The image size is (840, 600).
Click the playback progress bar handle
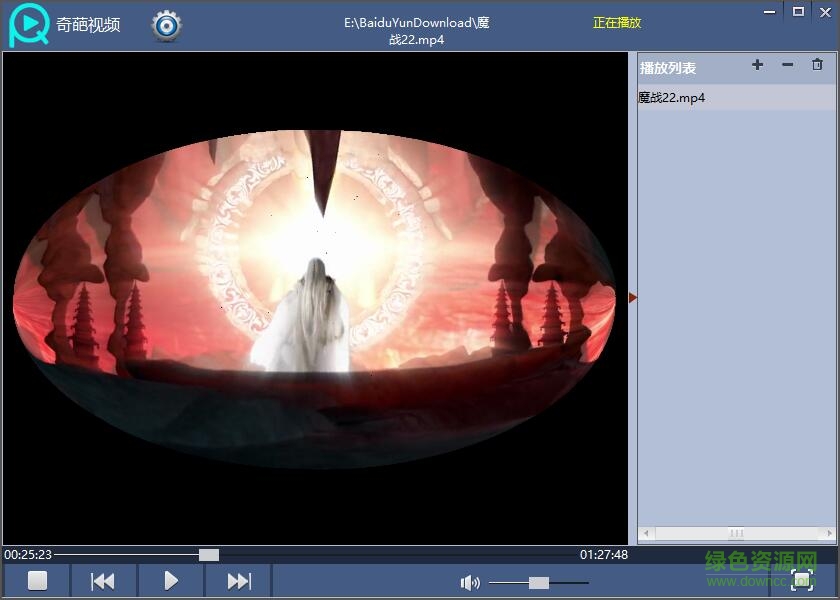coord(208,554)
